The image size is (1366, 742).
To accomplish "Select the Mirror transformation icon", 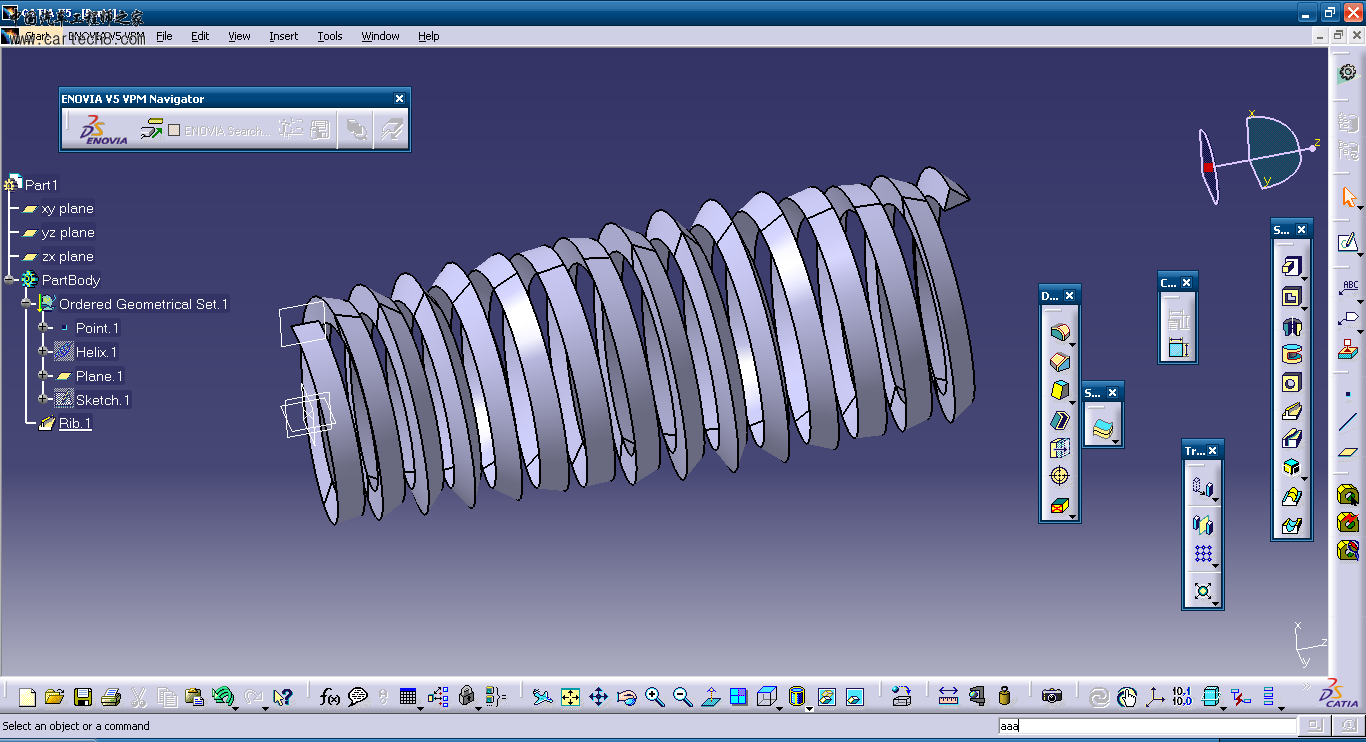I will coord(1203,524).
